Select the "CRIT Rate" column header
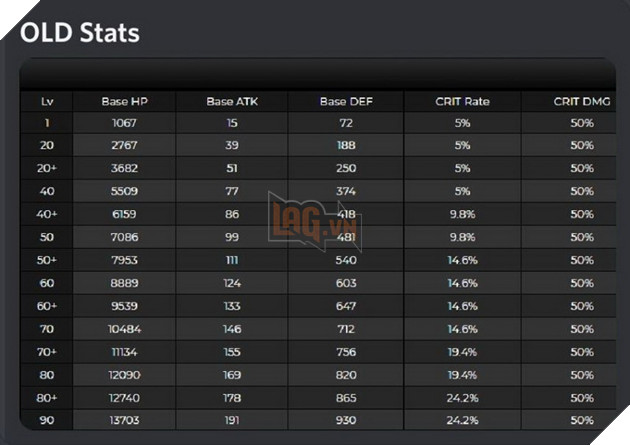The width and height of the screenshot is (630, 445). point(462,101)
